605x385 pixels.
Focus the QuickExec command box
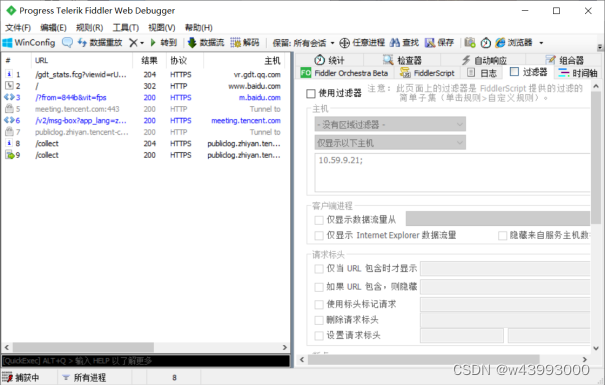[146, 361]
